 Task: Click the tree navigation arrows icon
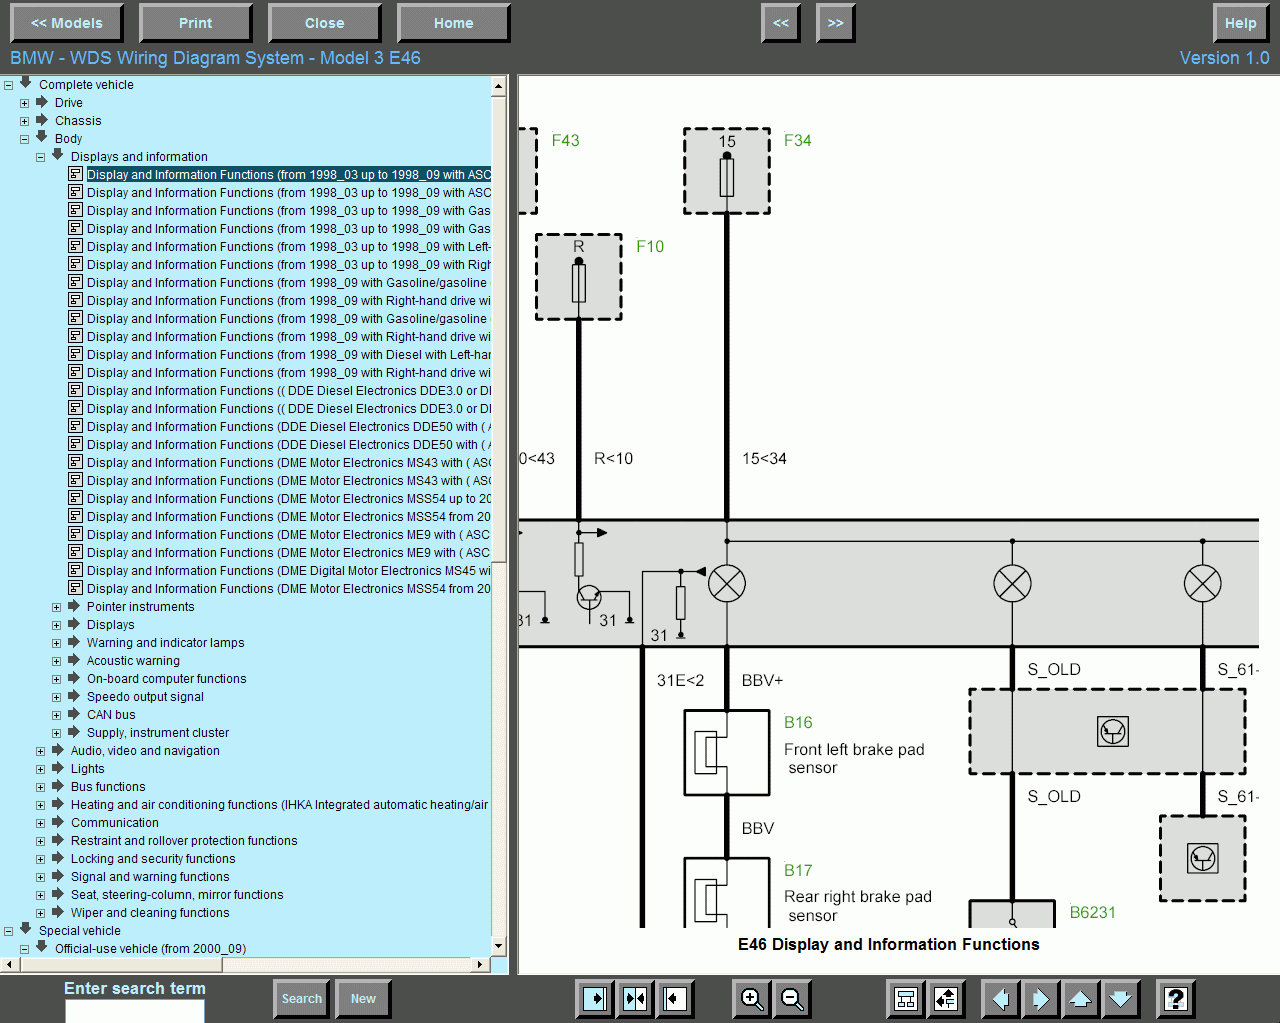946,998
